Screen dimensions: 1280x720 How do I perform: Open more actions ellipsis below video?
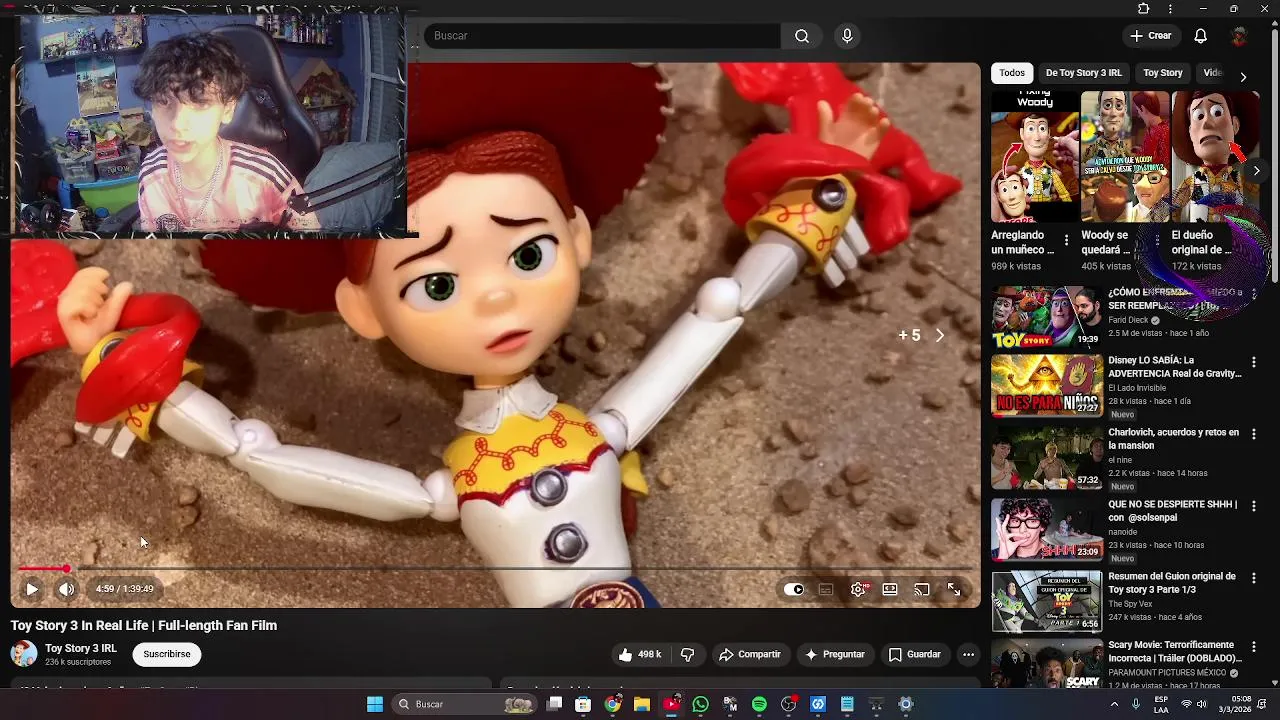point(968,654)
